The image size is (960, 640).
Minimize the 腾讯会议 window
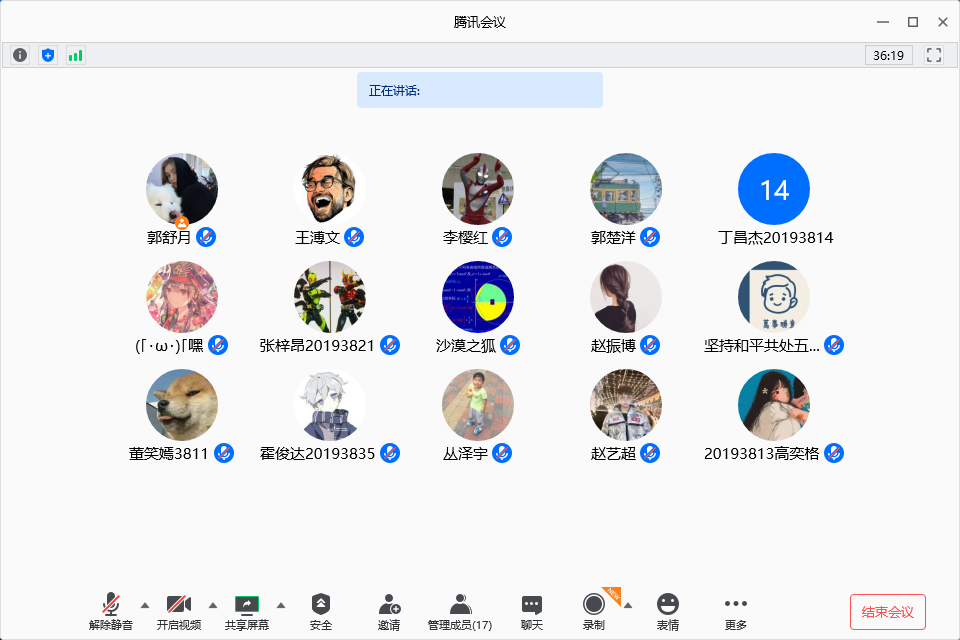[883, 22]
